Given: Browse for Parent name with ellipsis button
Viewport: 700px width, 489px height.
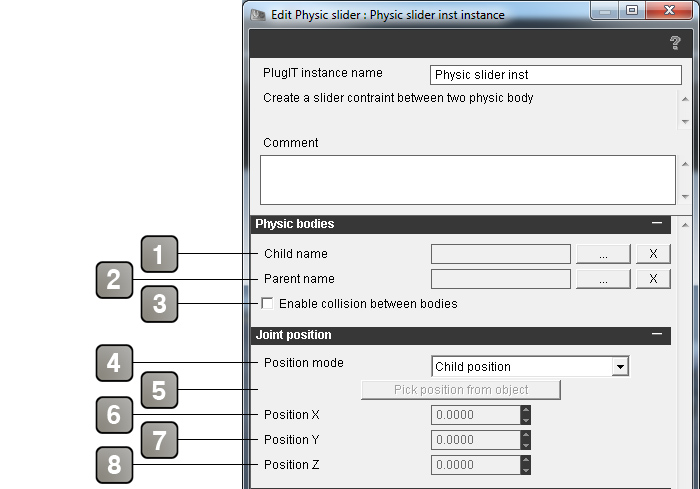Looking at the screenshot, I should click(603, 279).
